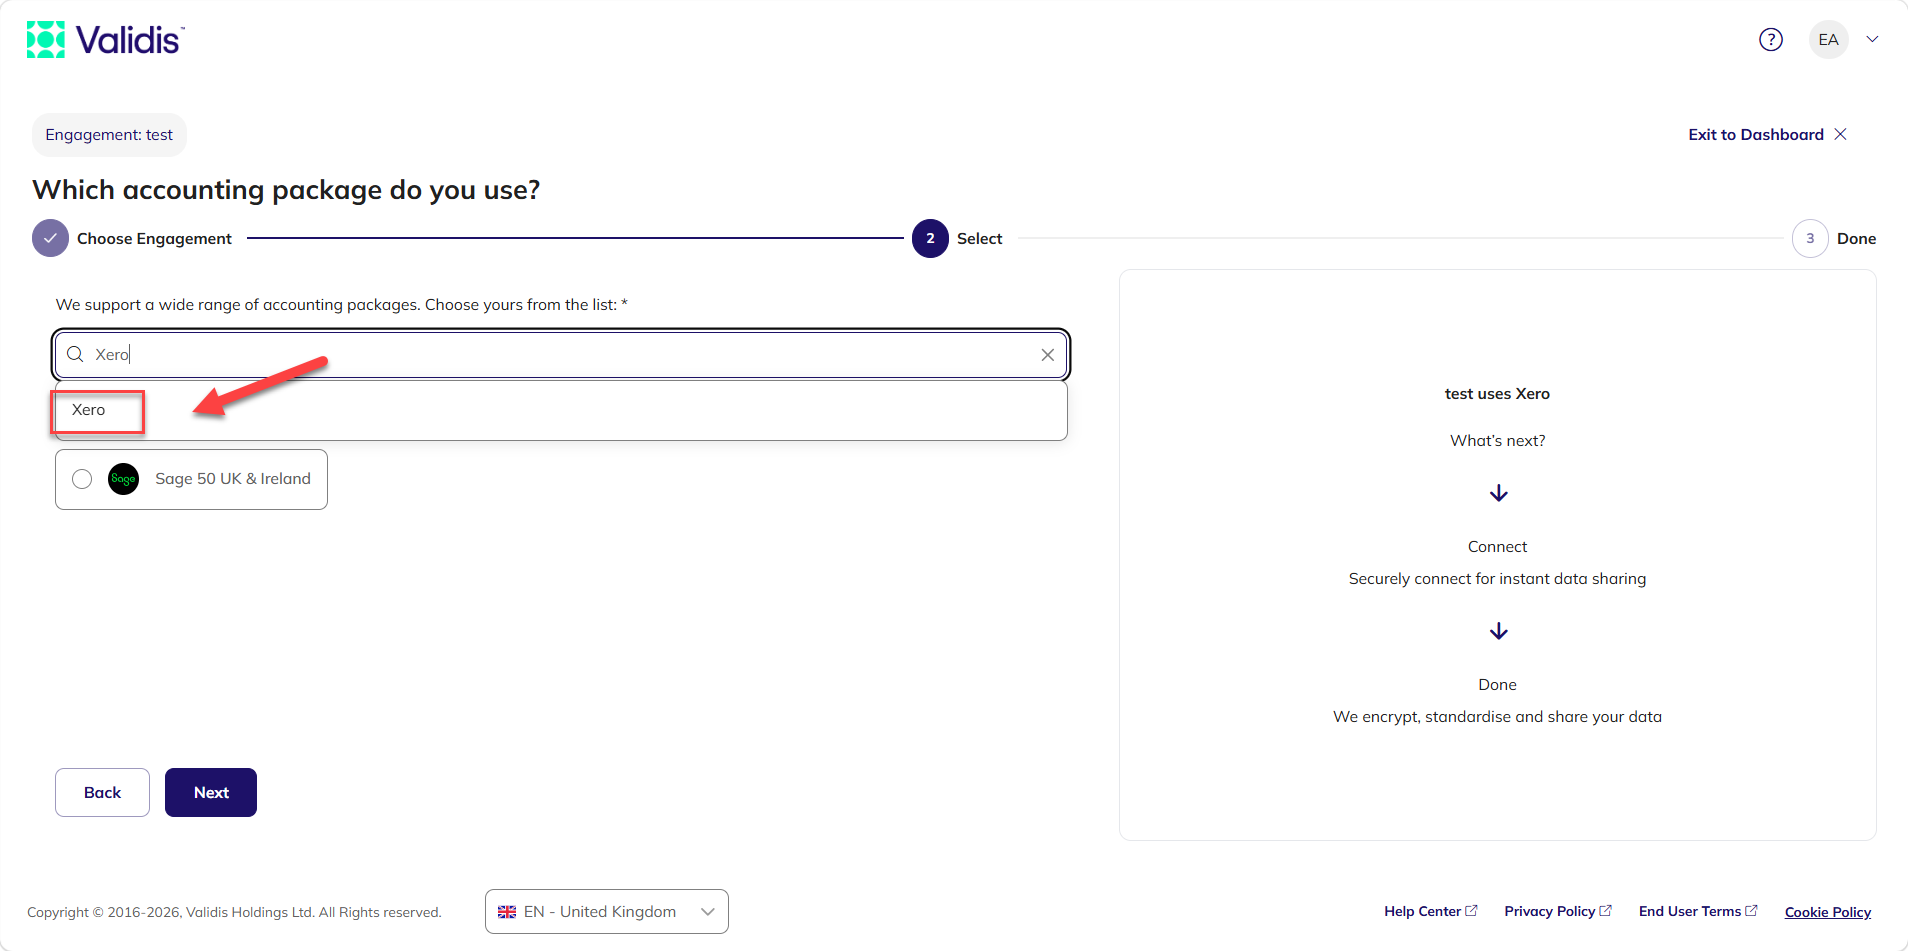Screen dimensions: 1908x951
Task: Click 'Securely connect for instant data sharing' text
Action: click(x=1497, y=579)
